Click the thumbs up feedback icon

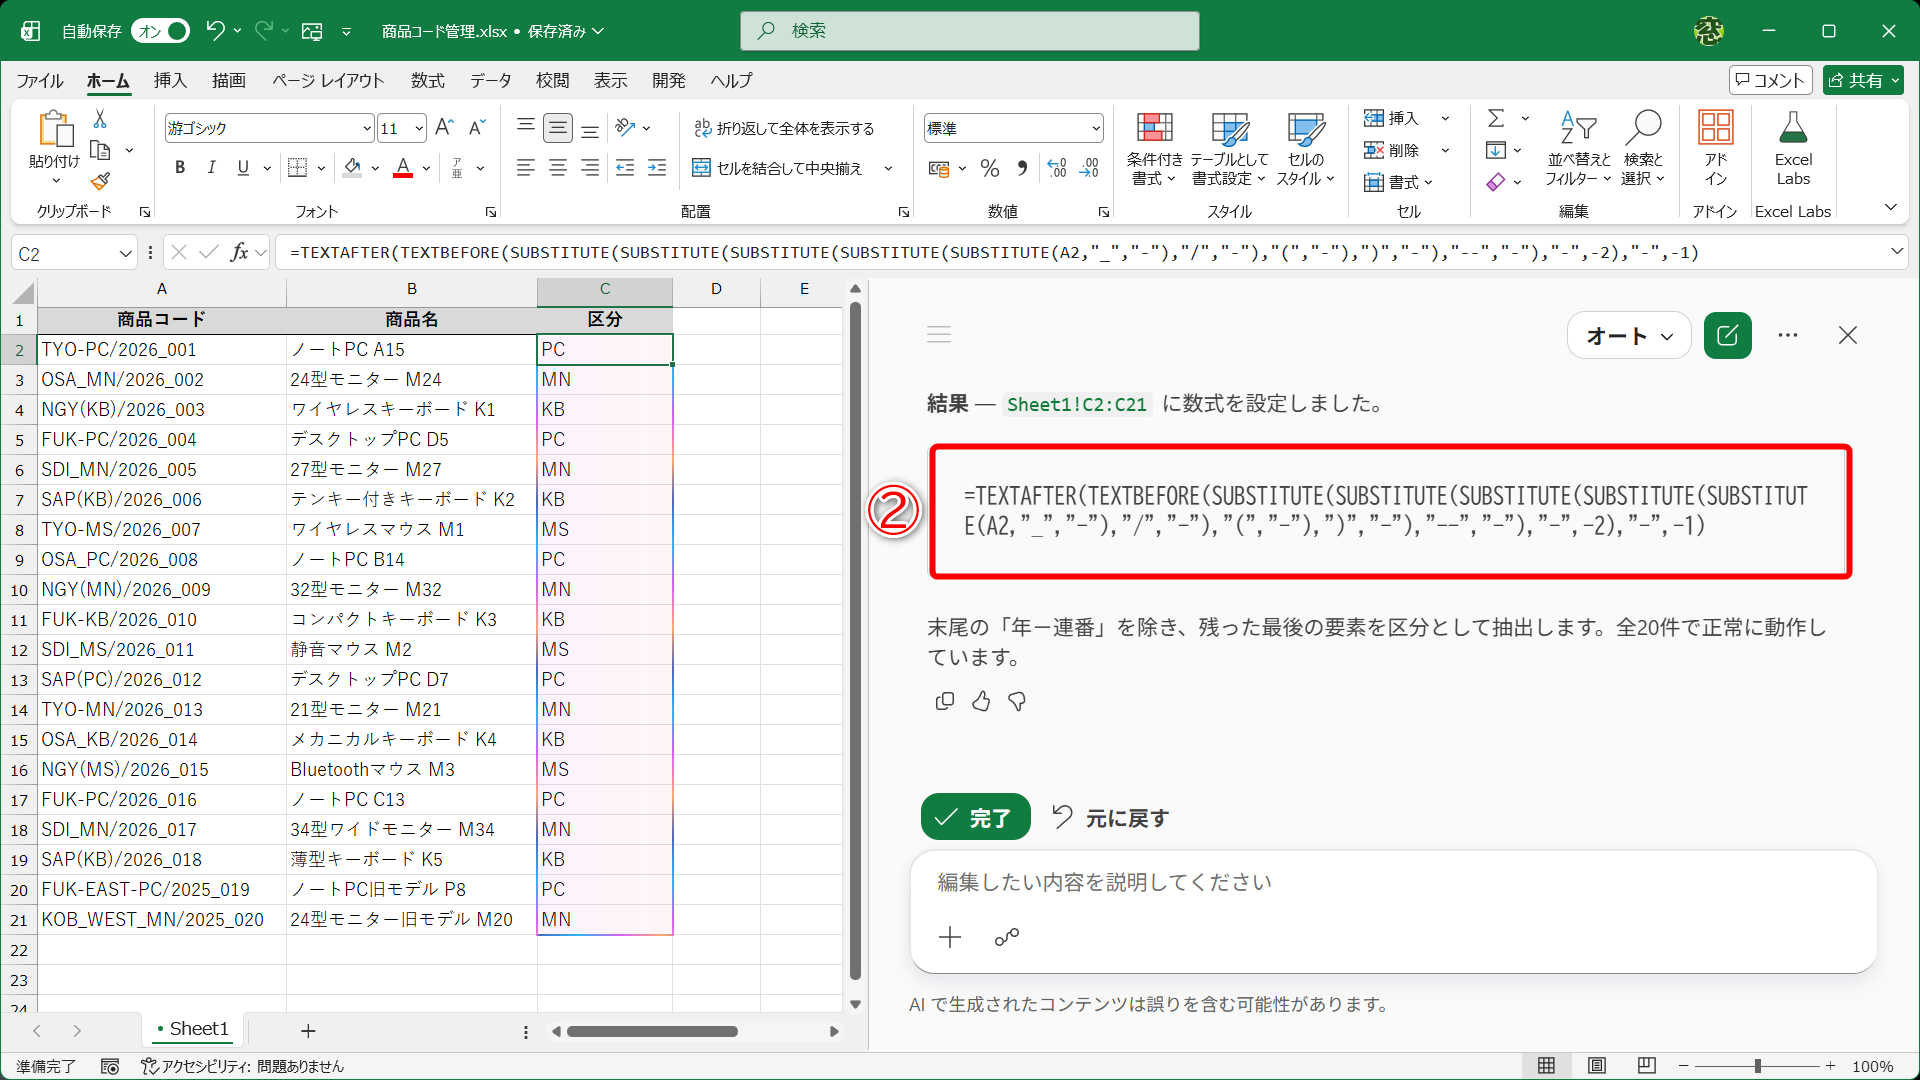tap(981, 701)
